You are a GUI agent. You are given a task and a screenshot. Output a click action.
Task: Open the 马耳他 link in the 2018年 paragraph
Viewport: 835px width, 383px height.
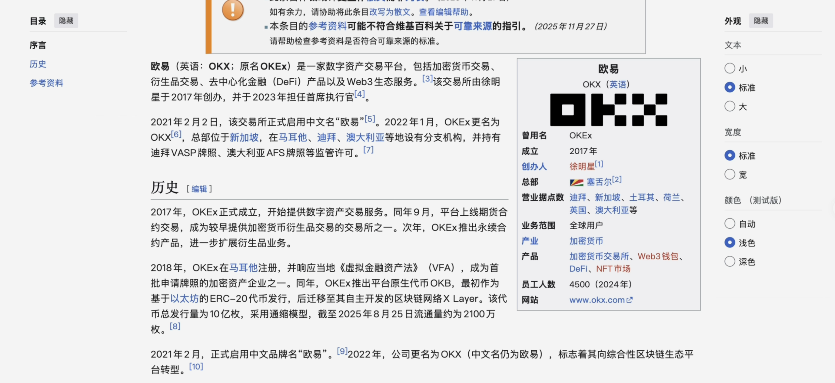click(x=243, y=267)
